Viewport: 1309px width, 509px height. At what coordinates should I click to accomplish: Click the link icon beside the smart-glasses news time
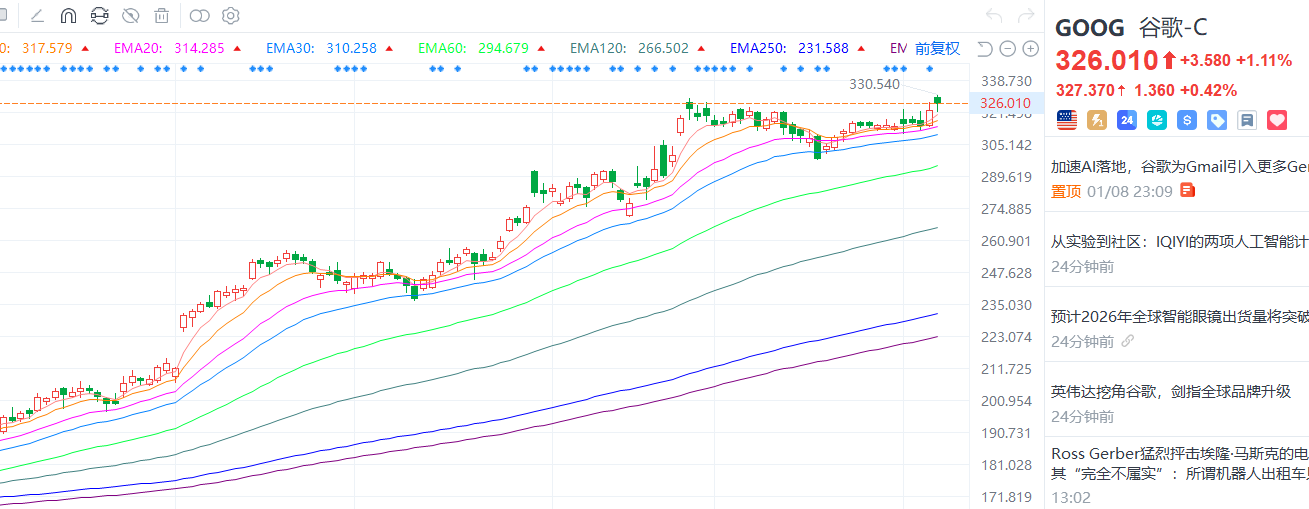pyautogui.click(x=1128, y=341)
